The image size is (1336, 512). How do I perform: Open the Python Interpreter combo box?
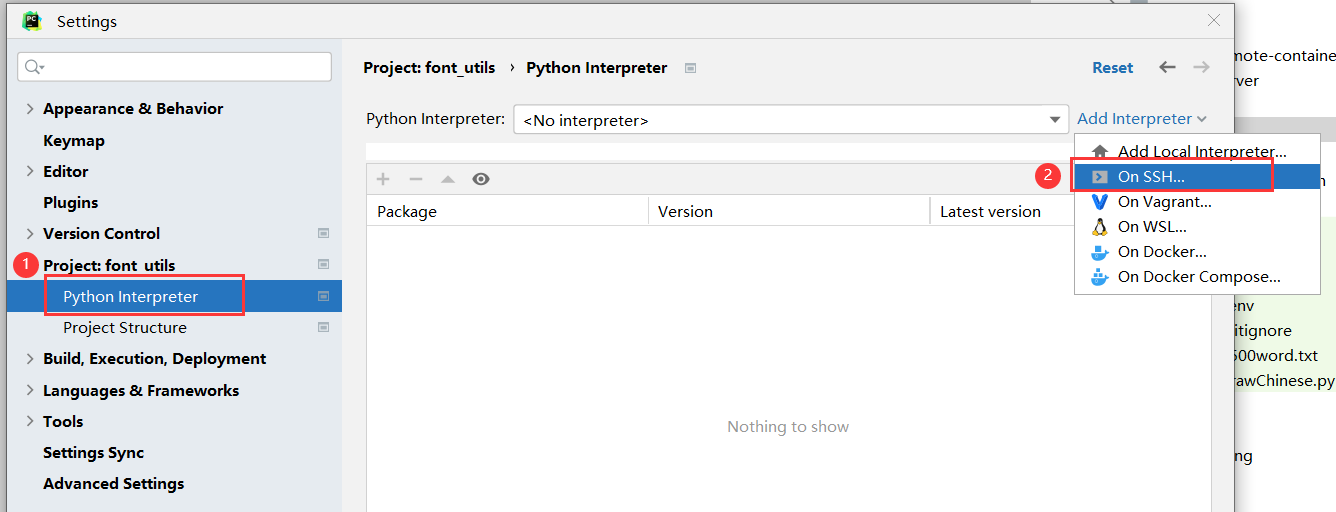pyautogui.click(x=791, y=120)
